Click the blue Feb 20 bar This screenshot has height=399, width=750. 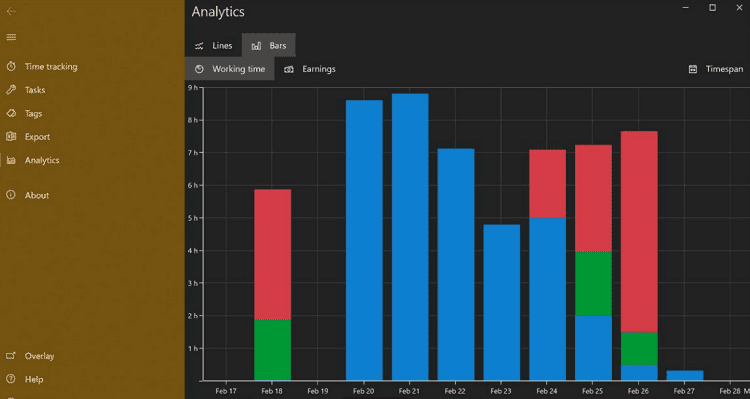[x=364, y=240]
